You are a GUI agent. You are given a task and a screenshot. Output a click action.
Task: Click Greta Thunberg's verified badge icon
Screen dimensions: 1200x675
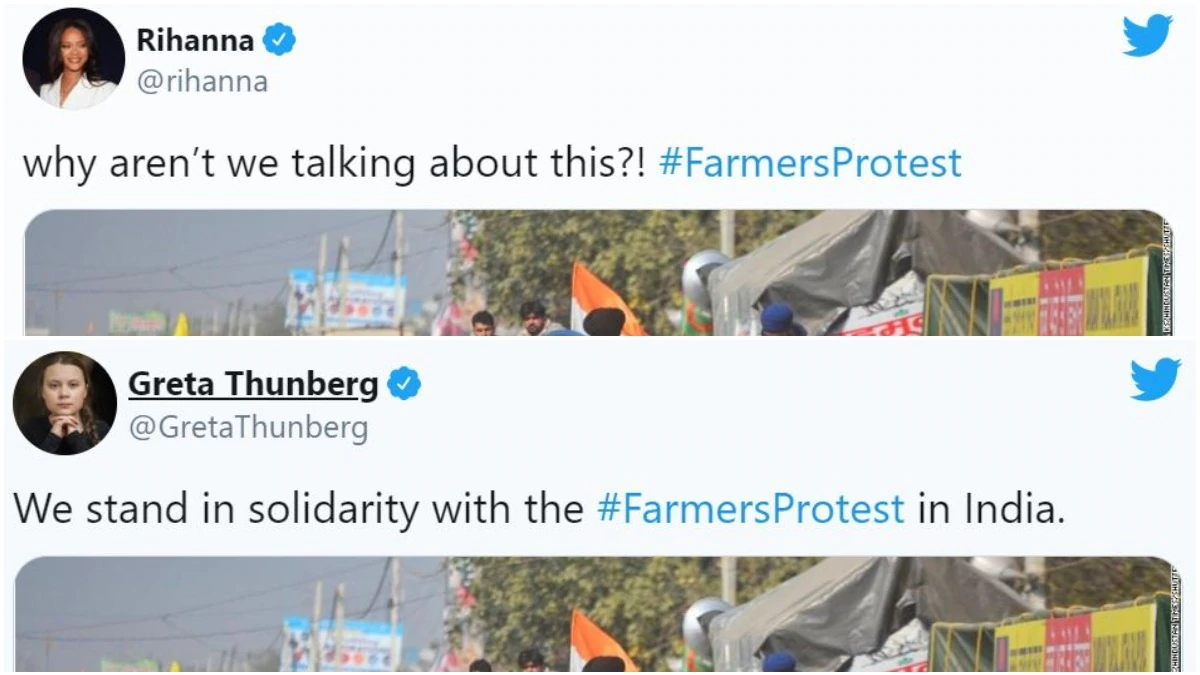404,384
